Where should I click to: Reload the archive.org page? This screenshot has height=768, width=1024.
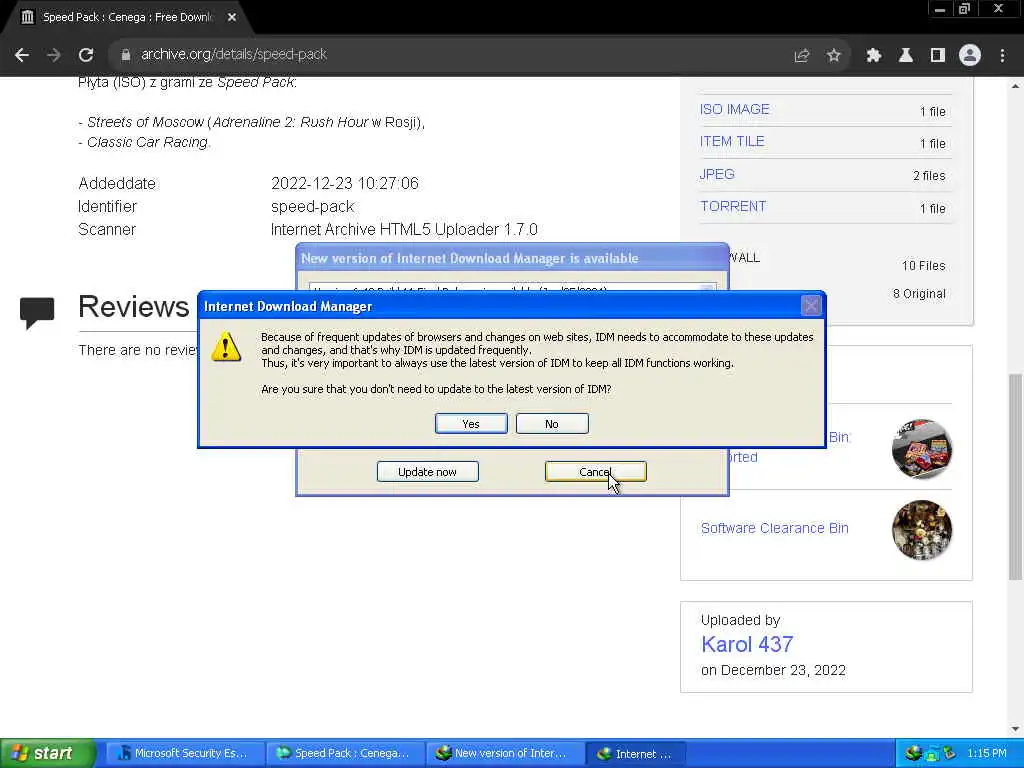86,56
